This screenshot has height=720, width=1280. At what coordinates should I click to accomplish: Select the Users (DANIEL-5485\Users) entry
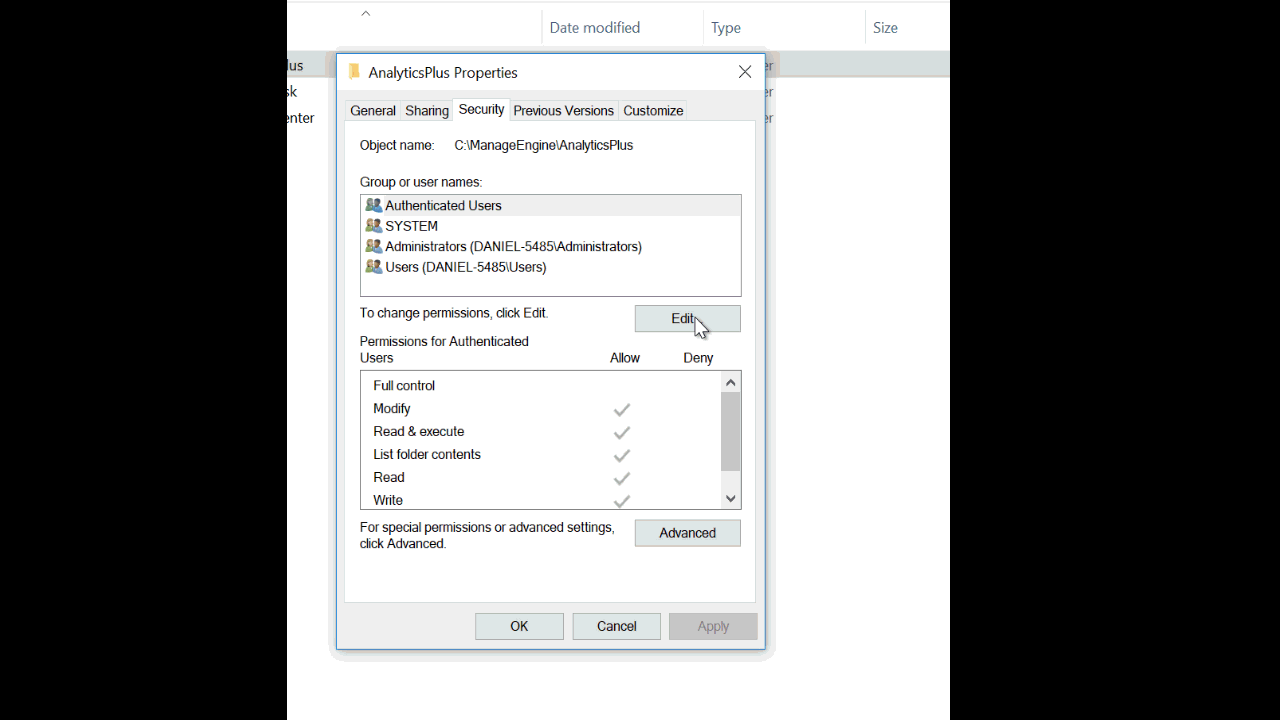[551, 267]
